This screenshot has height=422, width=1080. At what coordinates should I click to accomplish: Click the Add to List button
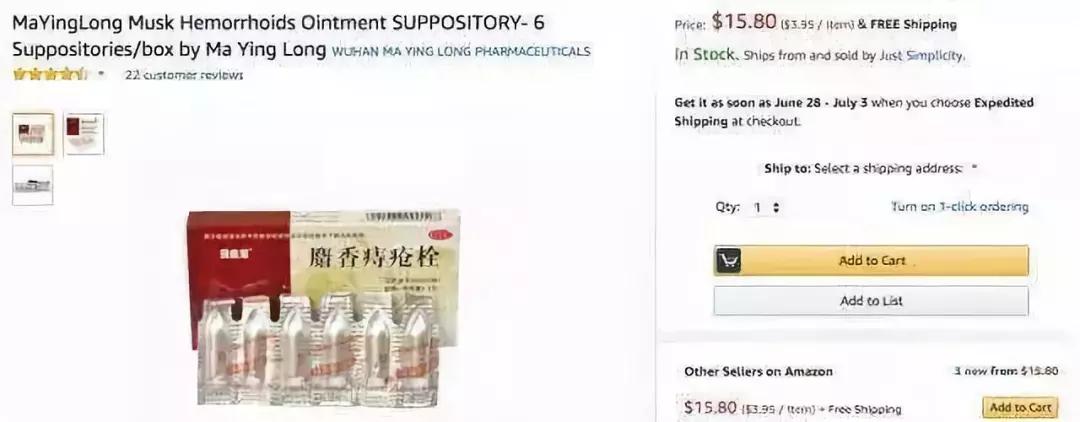tap(871, 301)
